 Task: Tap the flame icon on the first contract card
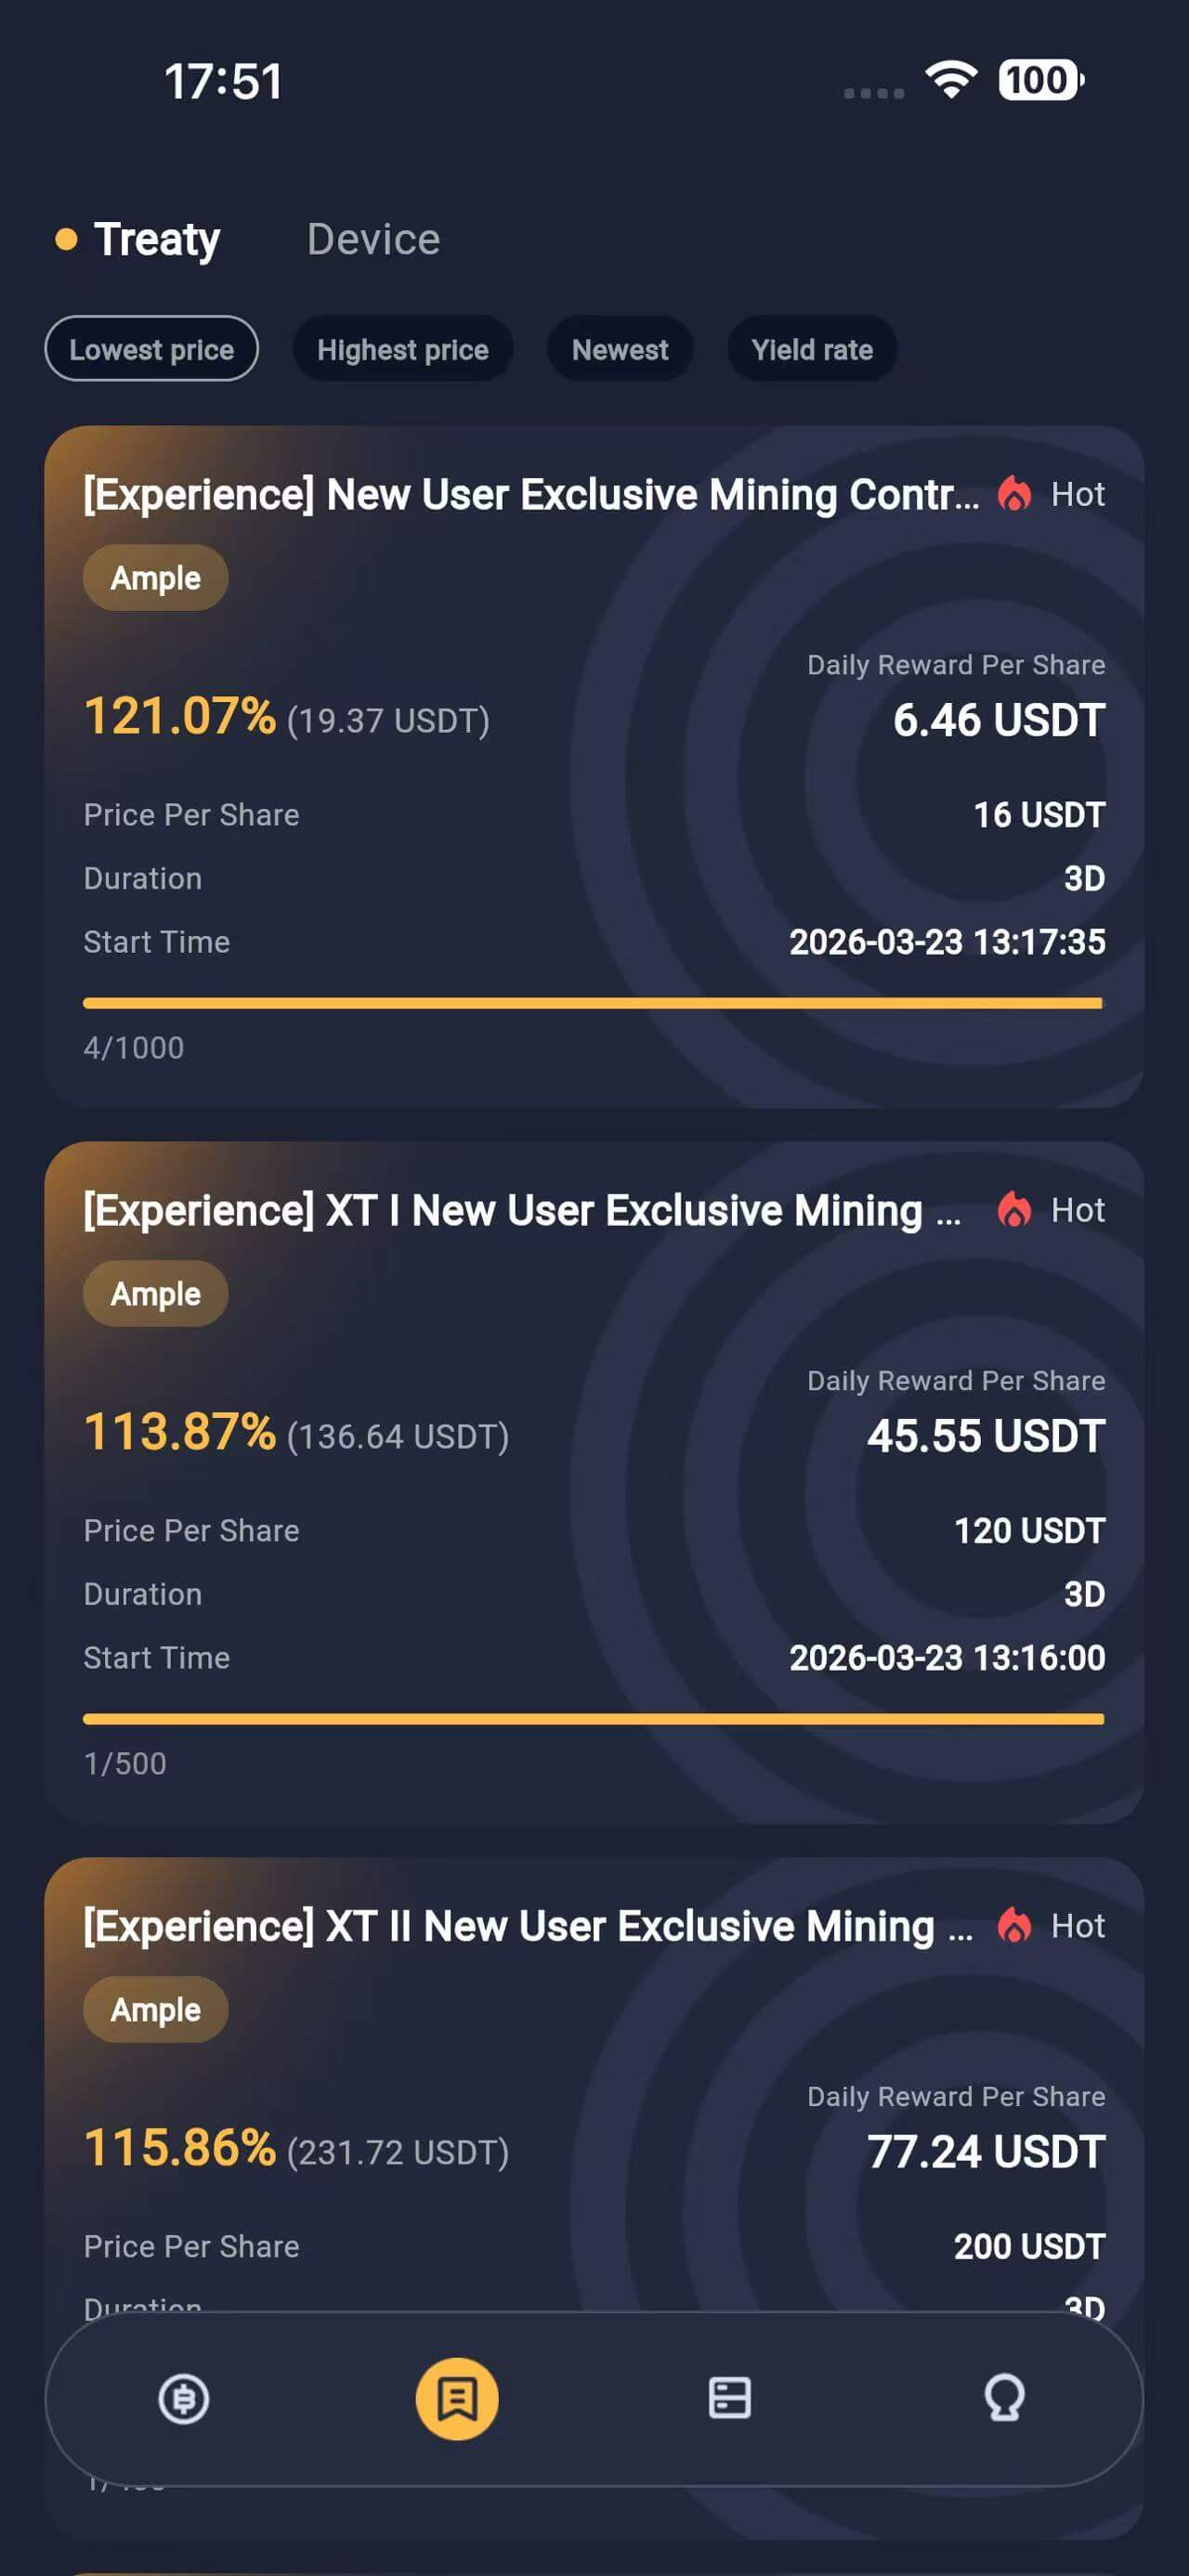coord(1014,494)
